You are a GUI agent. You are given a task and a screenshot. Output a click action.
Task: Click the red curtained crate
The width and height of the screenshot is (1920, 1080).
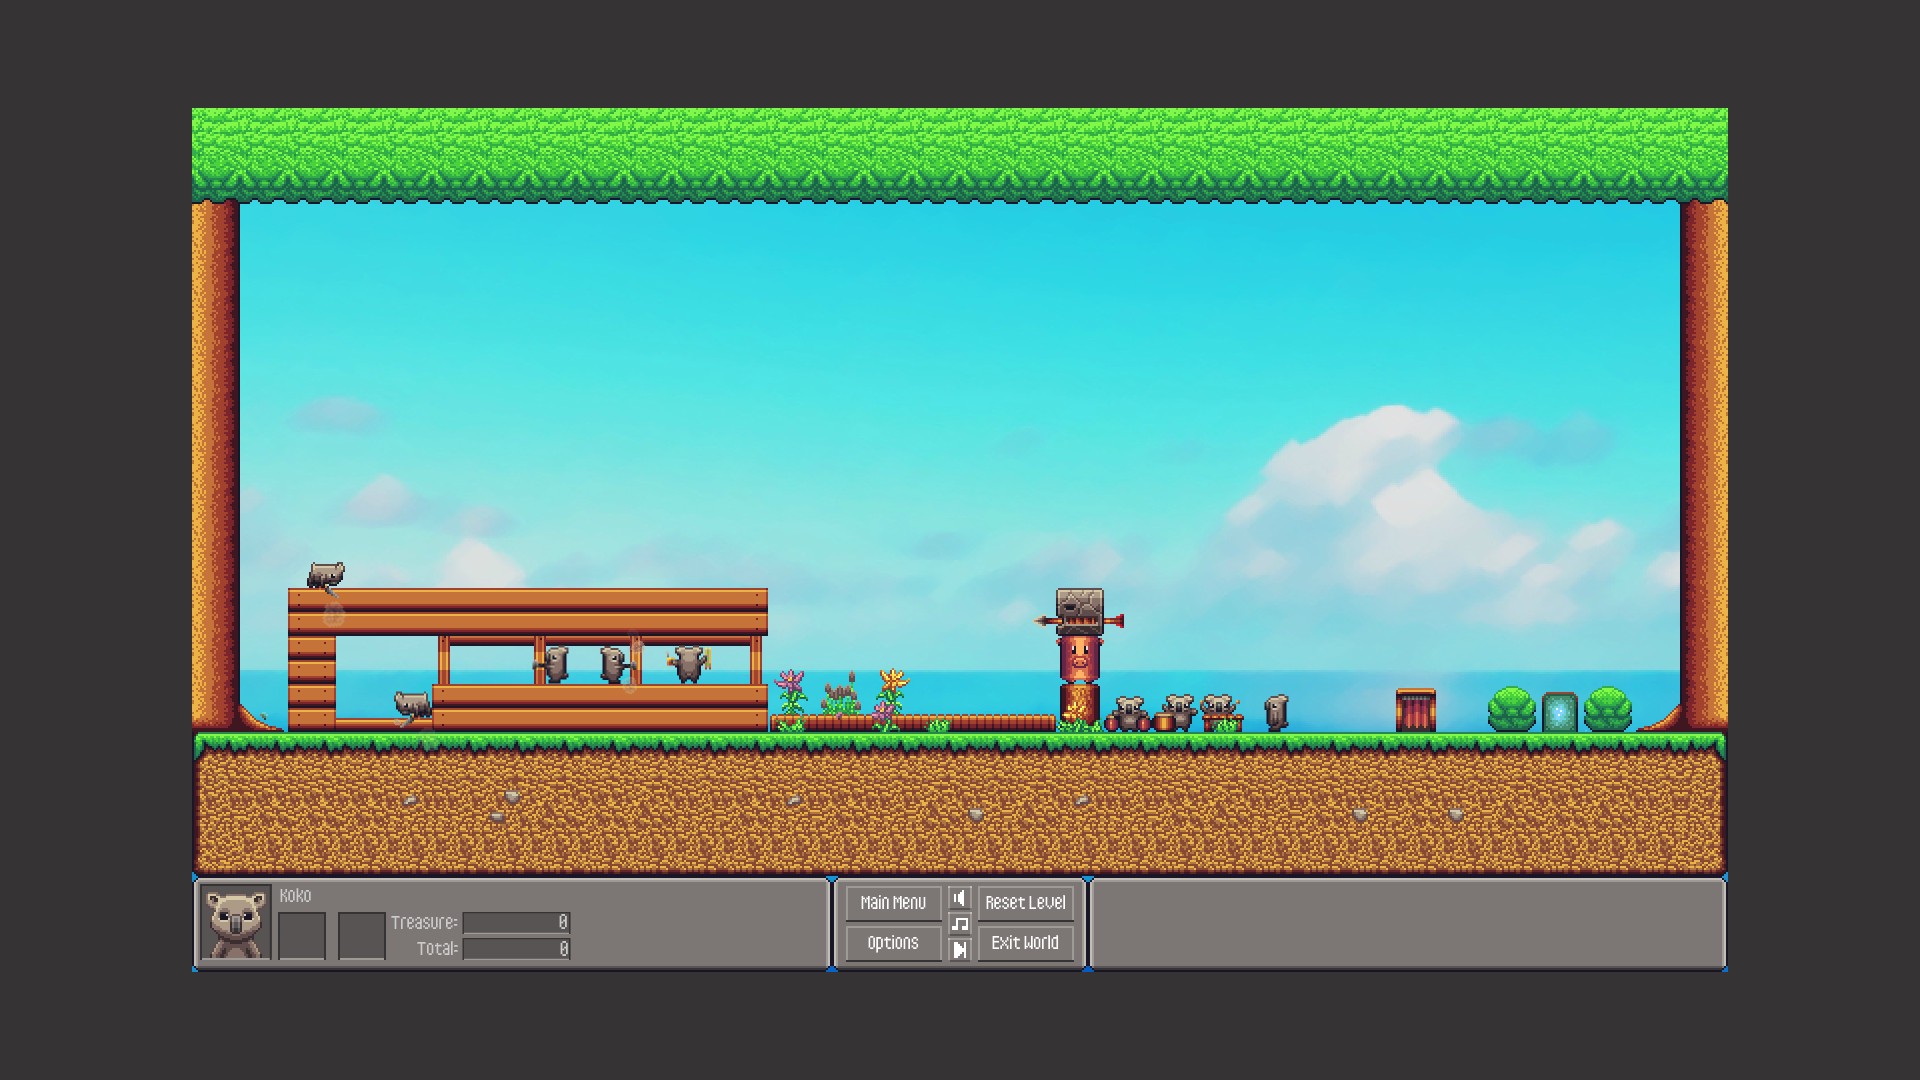pyautogui.click(x=1415, y=711)
